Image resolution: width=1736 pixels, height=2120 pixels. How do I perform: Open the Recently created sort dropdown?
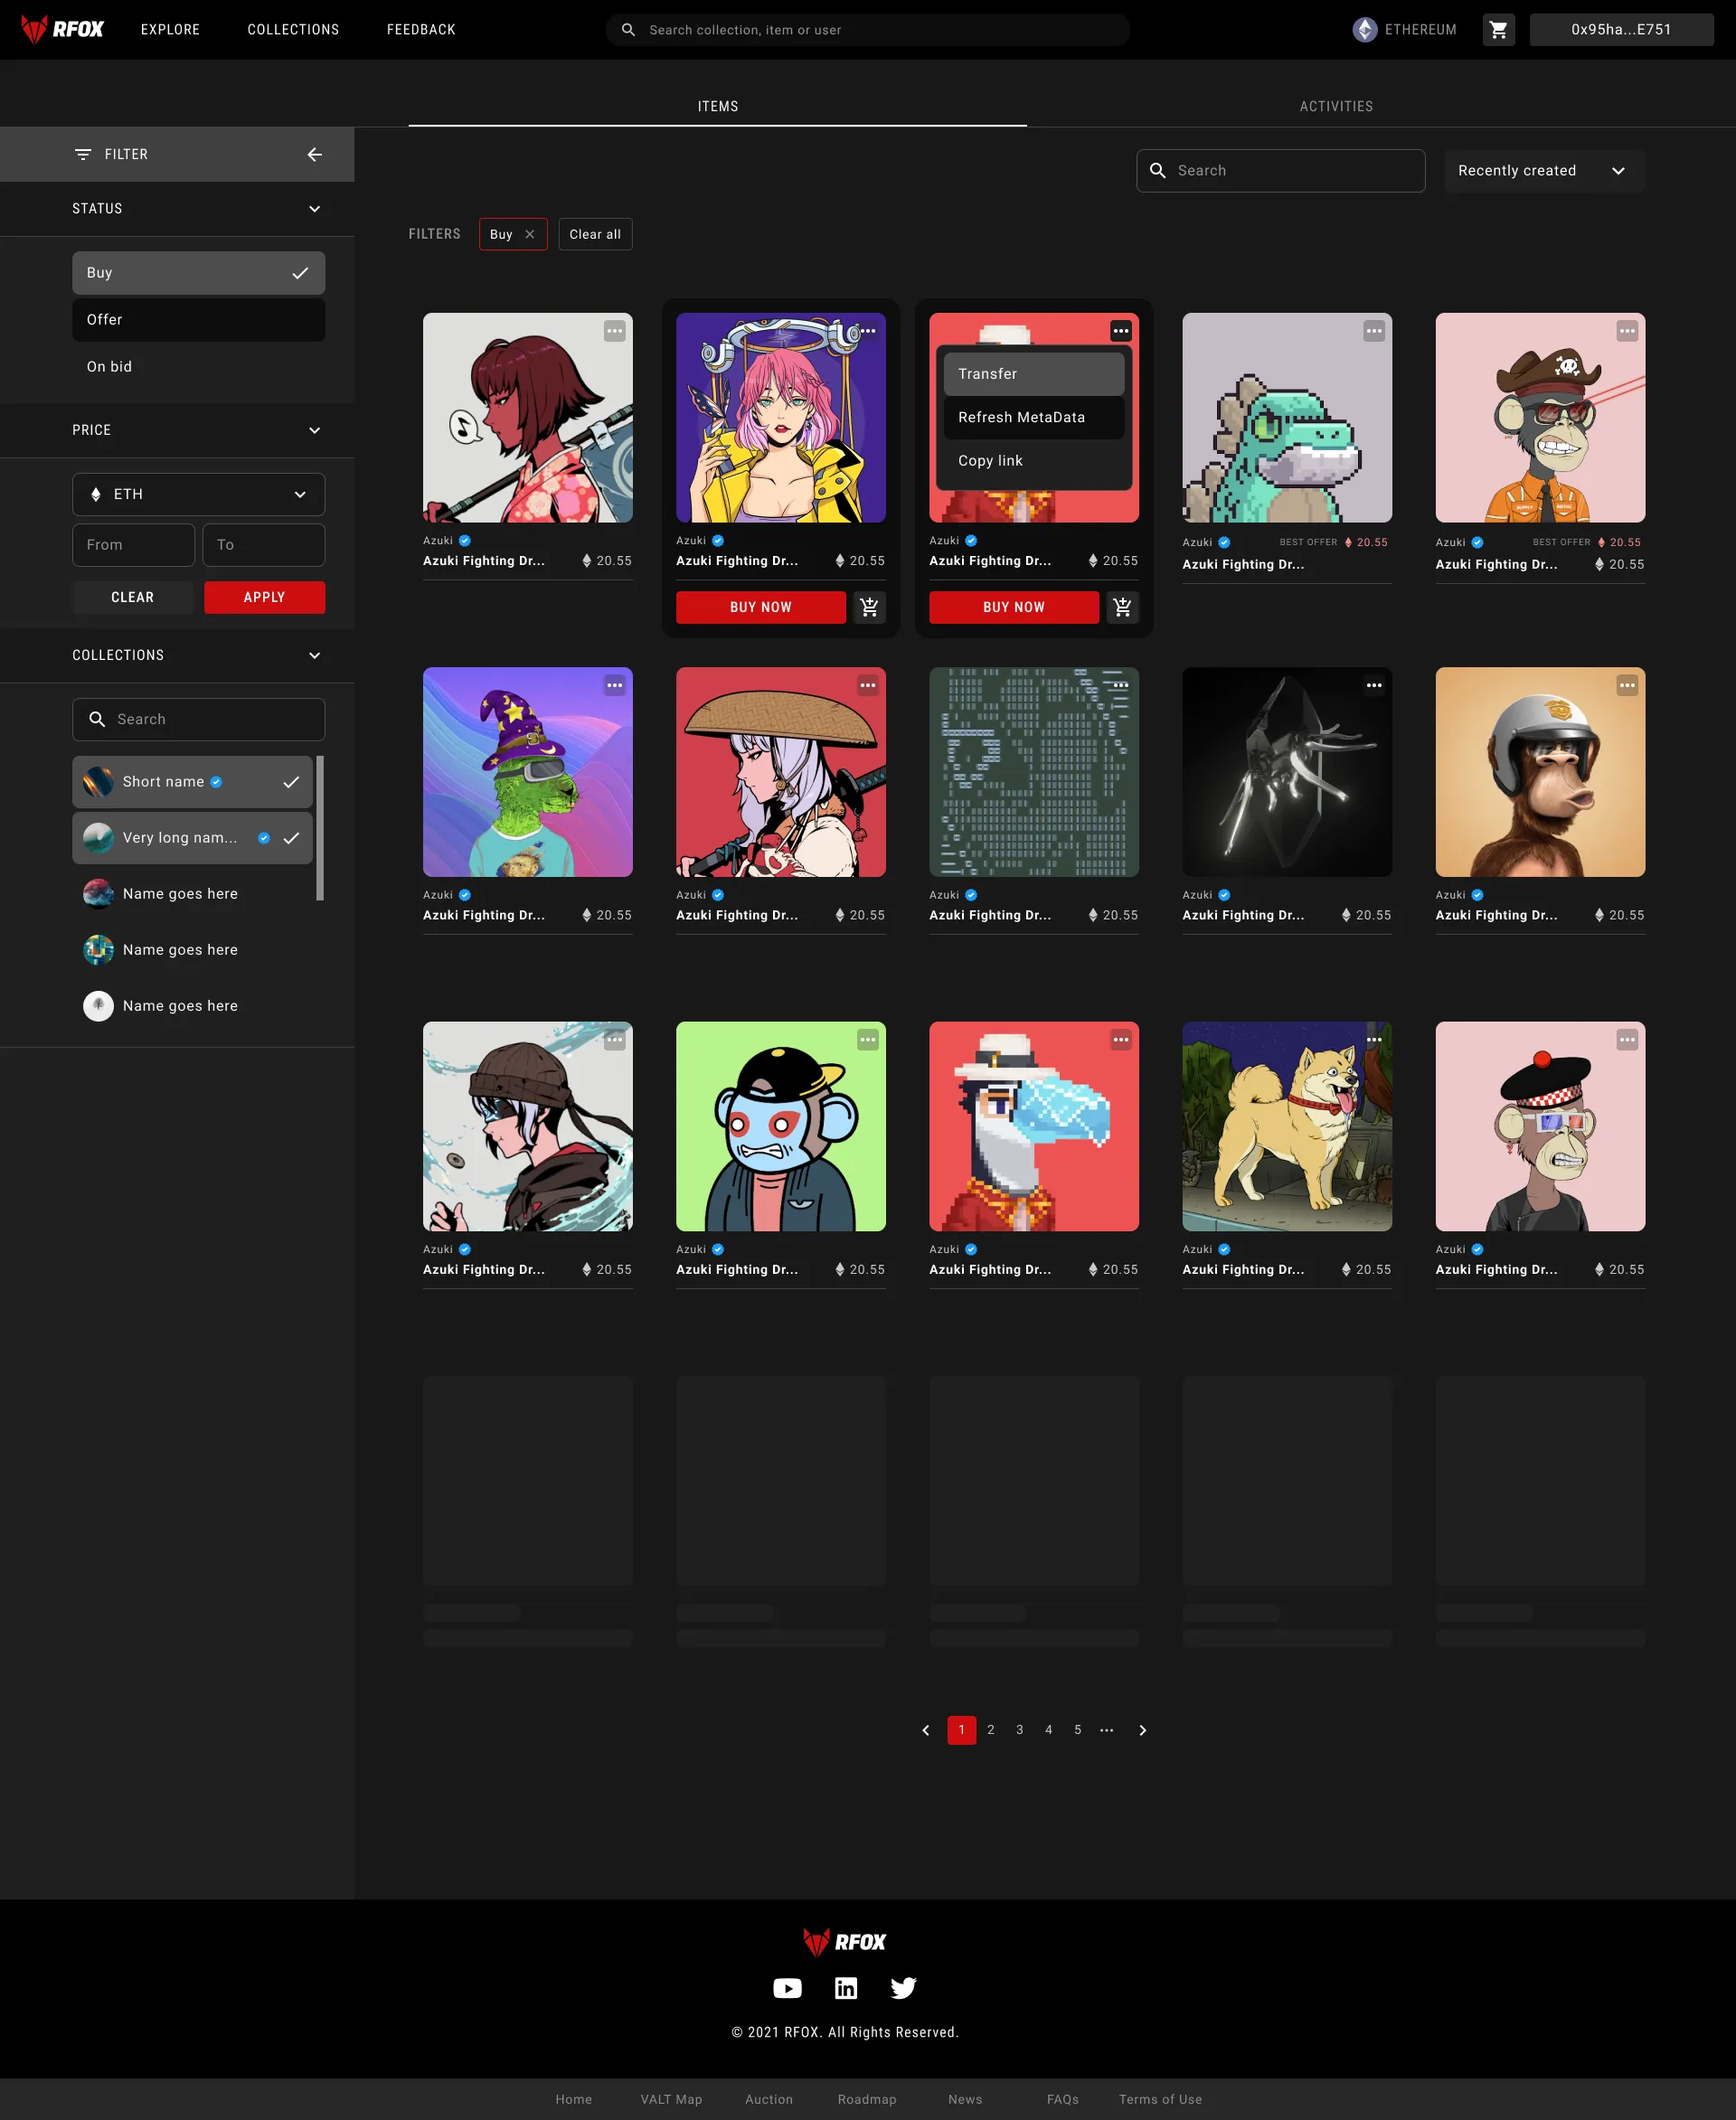click(1543, 171)
